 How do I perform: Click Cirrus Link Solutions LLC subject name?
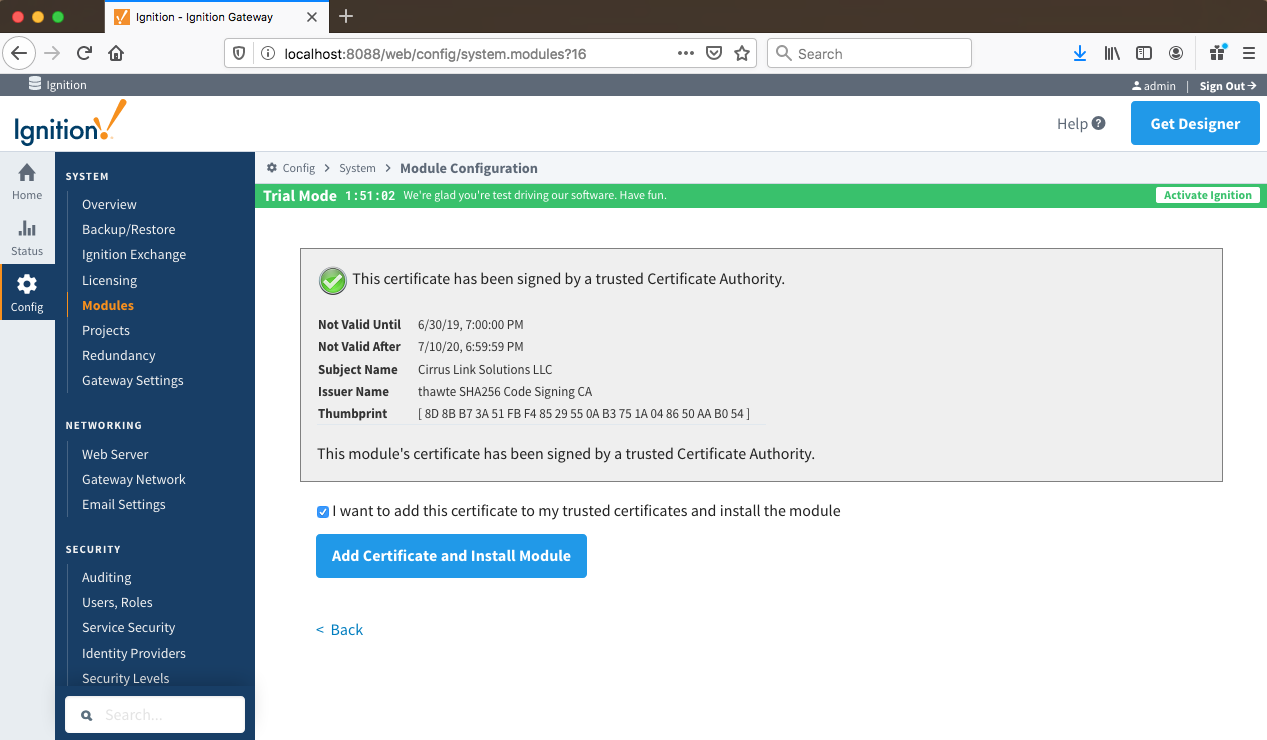pyautogui.click(x=485, y=369)
